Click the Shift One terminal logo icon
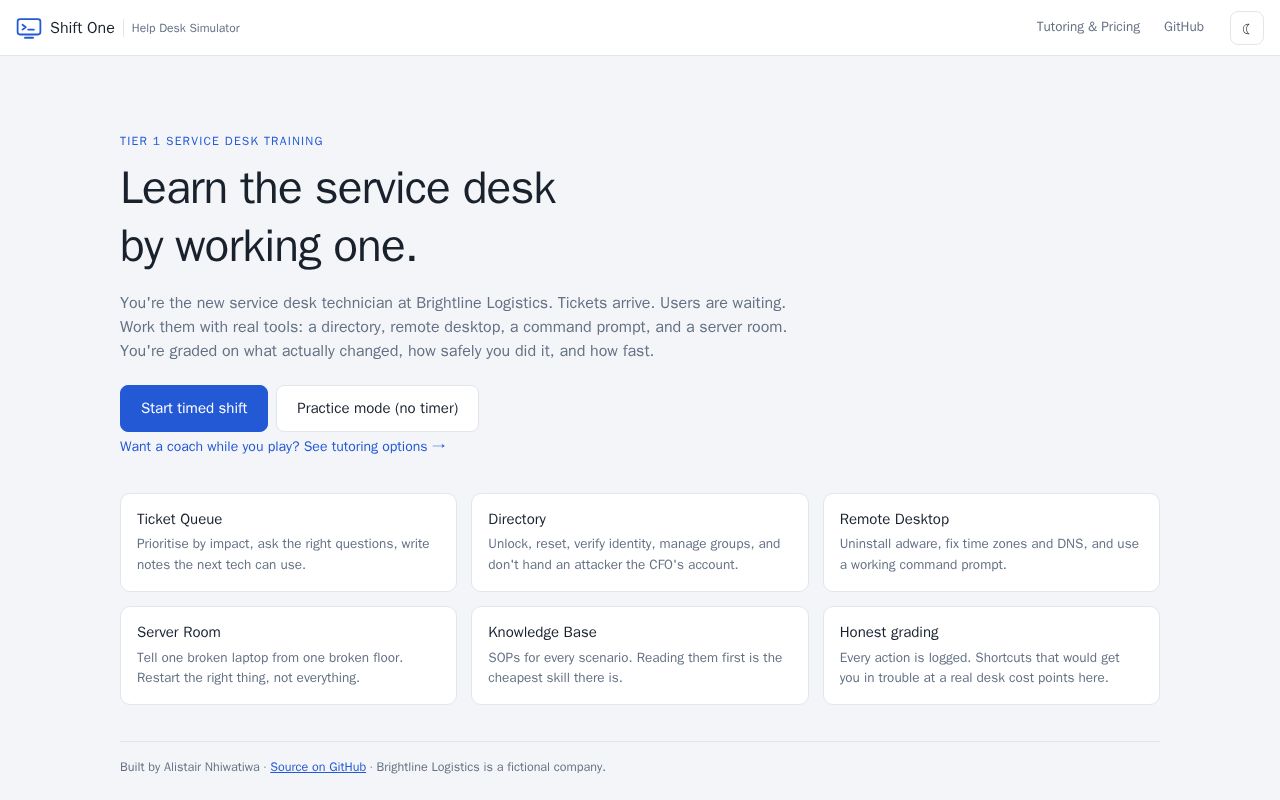 pos(29,28)
